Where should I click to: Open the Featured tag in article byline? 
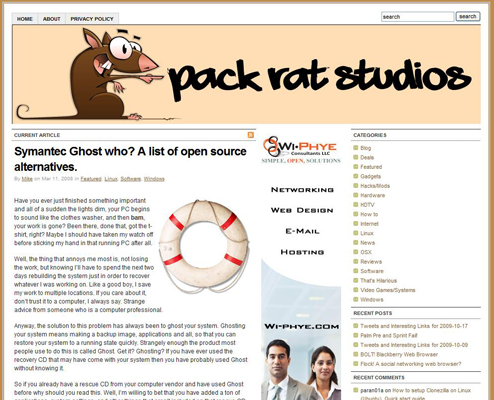[x=91, y=179]
